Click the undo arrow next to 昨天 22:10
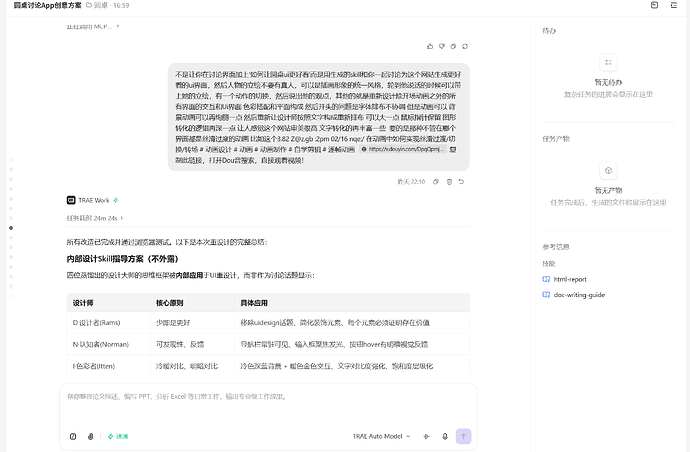The image size is (690, 452). click(x=461, y=182)
